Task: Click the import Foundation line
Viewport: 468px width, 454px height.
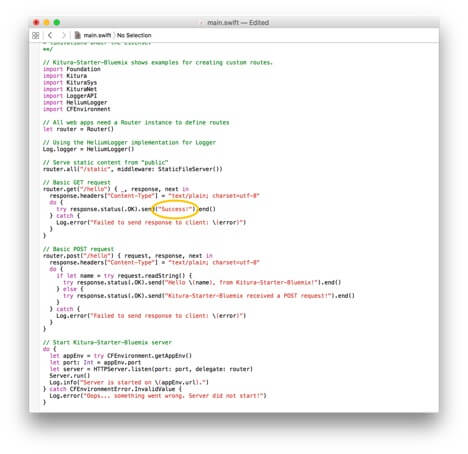Action: (x=72, y=69)
